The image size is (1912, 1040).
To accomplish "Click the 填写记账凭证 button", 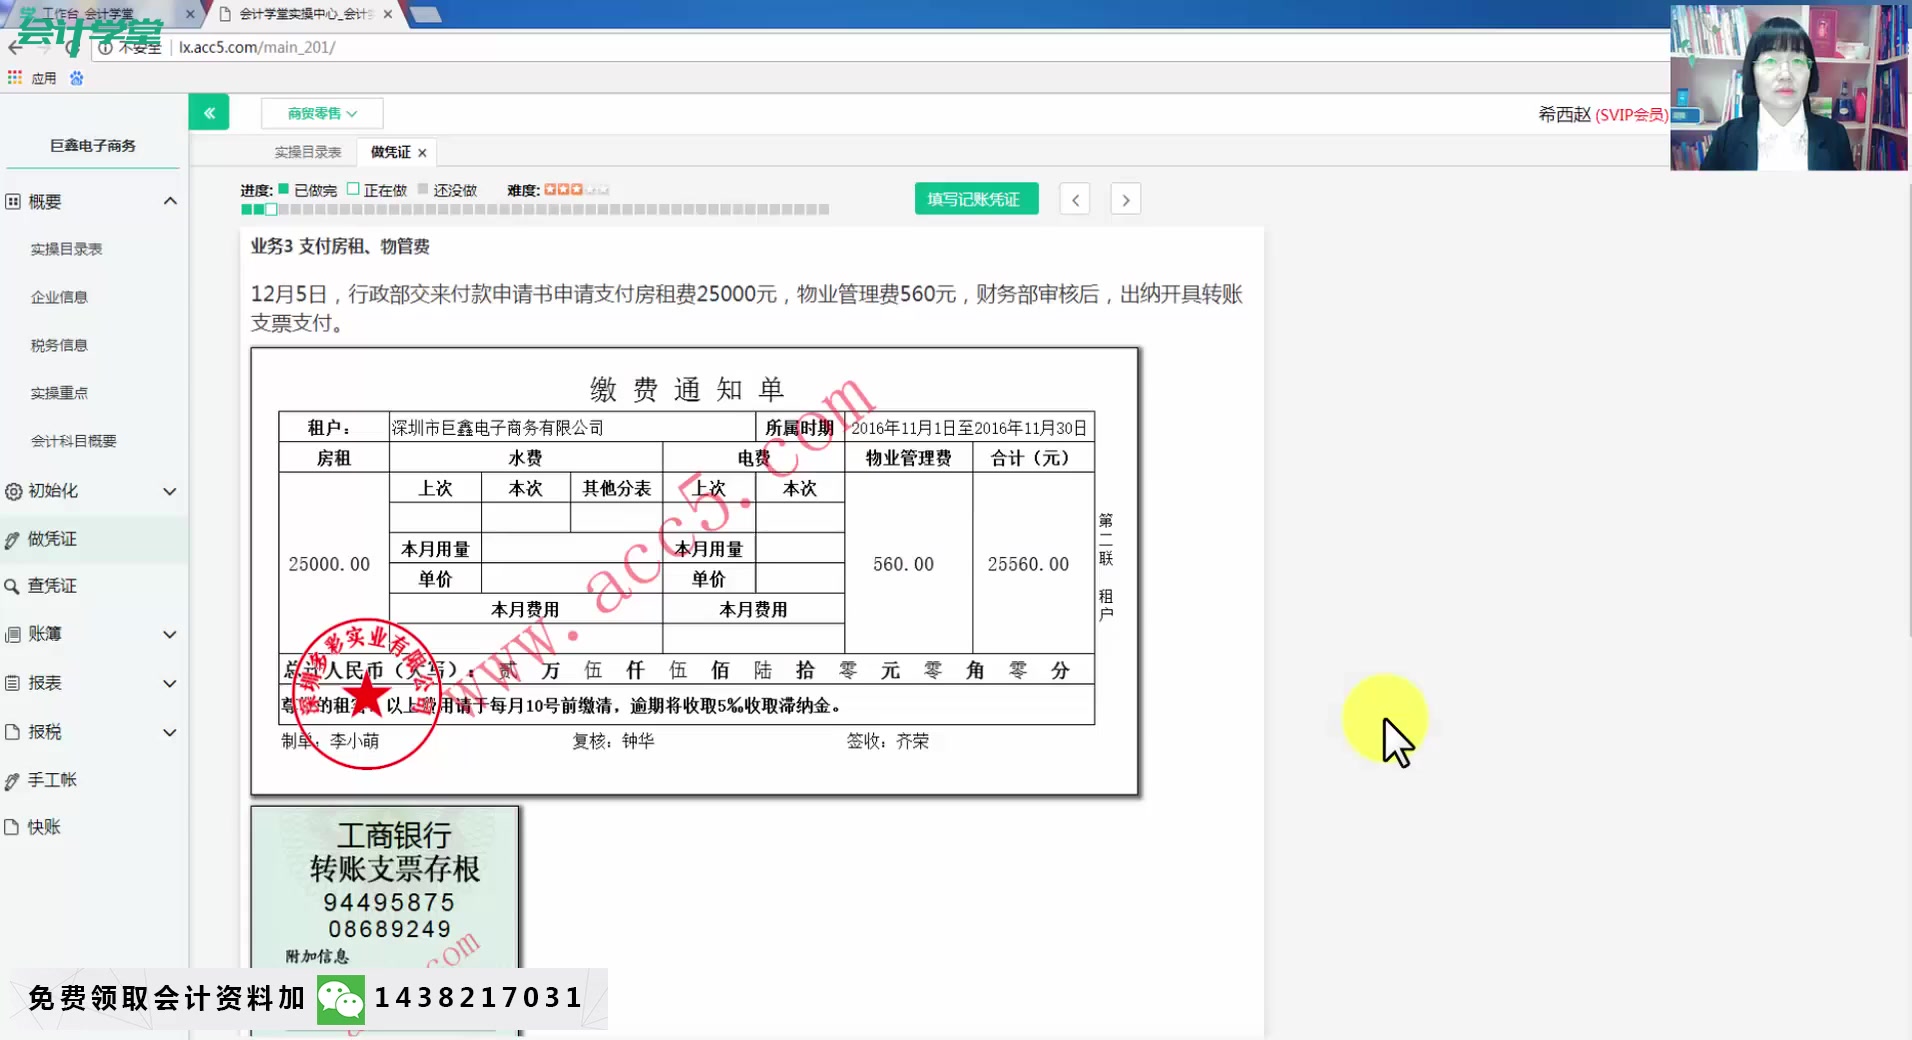I will pyautogui.click(x=976, y=198).
